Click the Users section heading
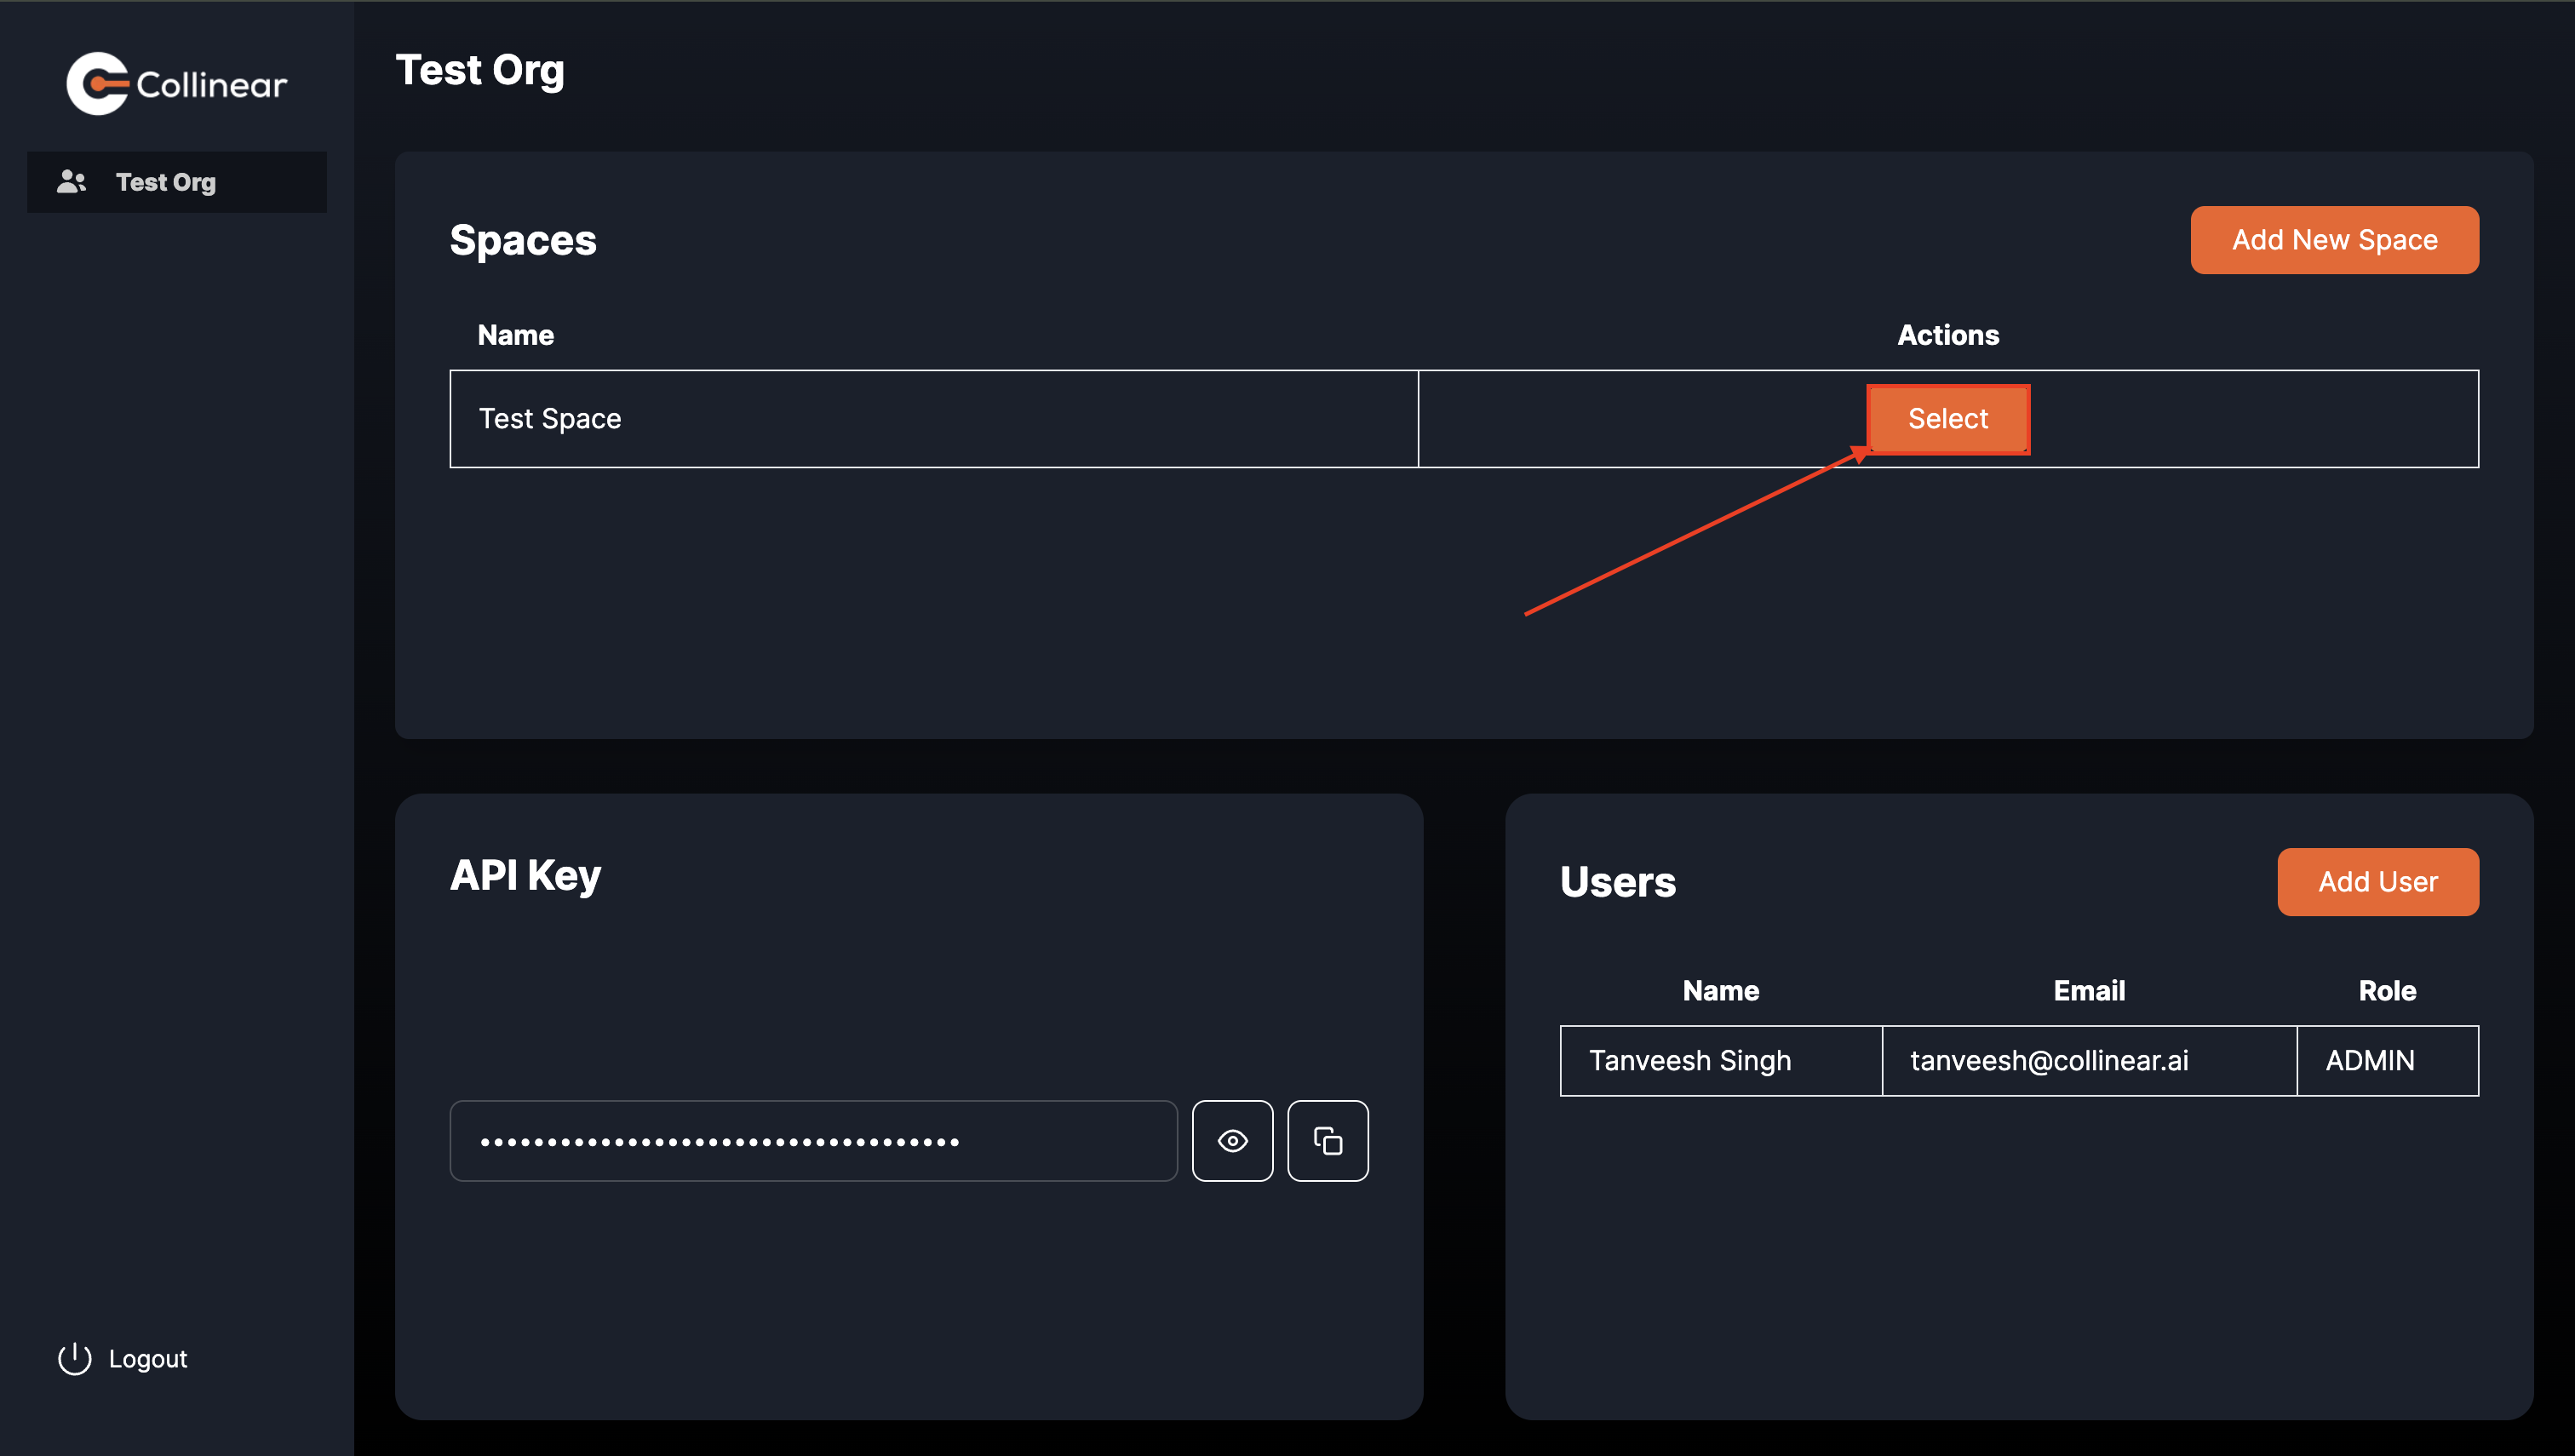Viewport: 2575px width, 1456px height. coord(1617,882)
